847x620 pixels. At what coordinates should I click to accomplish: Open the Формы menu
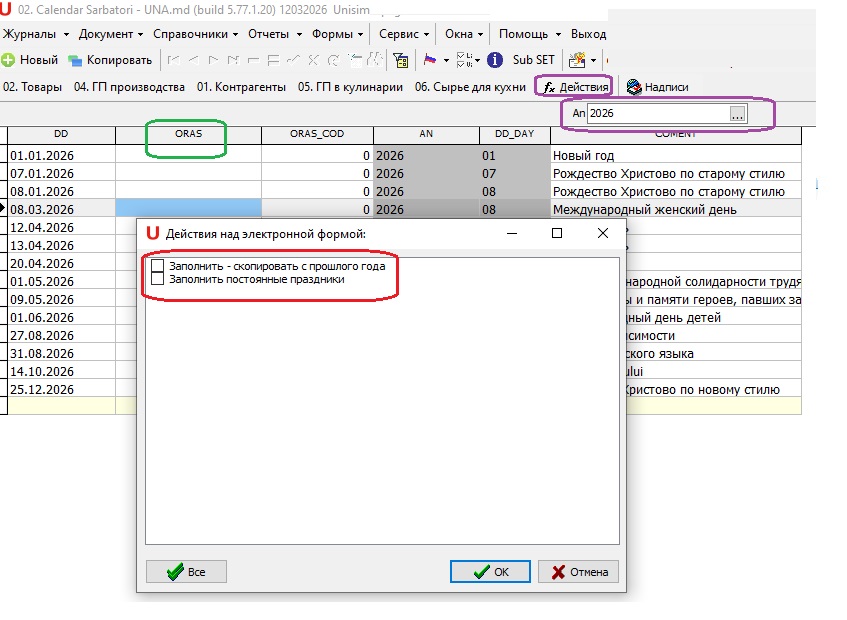pos(337,34)
